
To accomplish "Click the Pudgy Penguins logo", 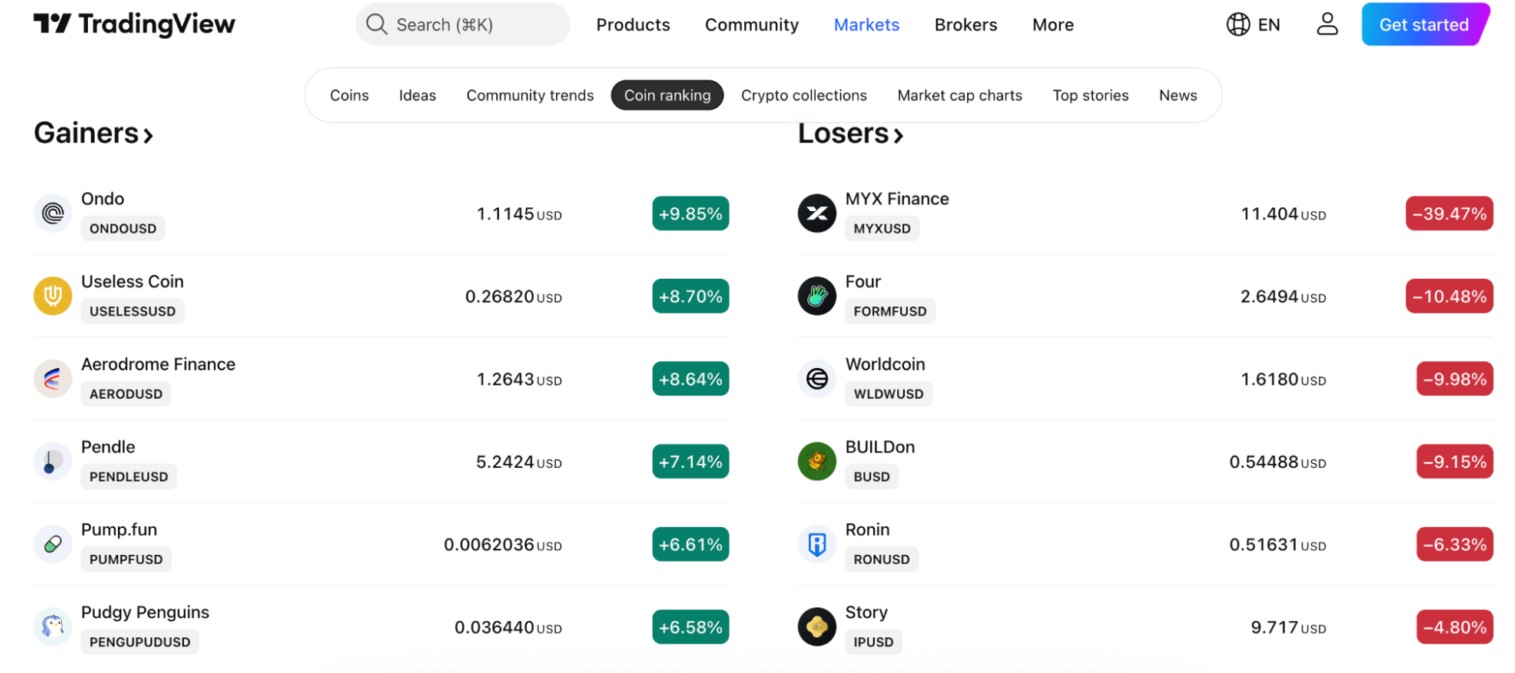I will [x=52, y=627].
